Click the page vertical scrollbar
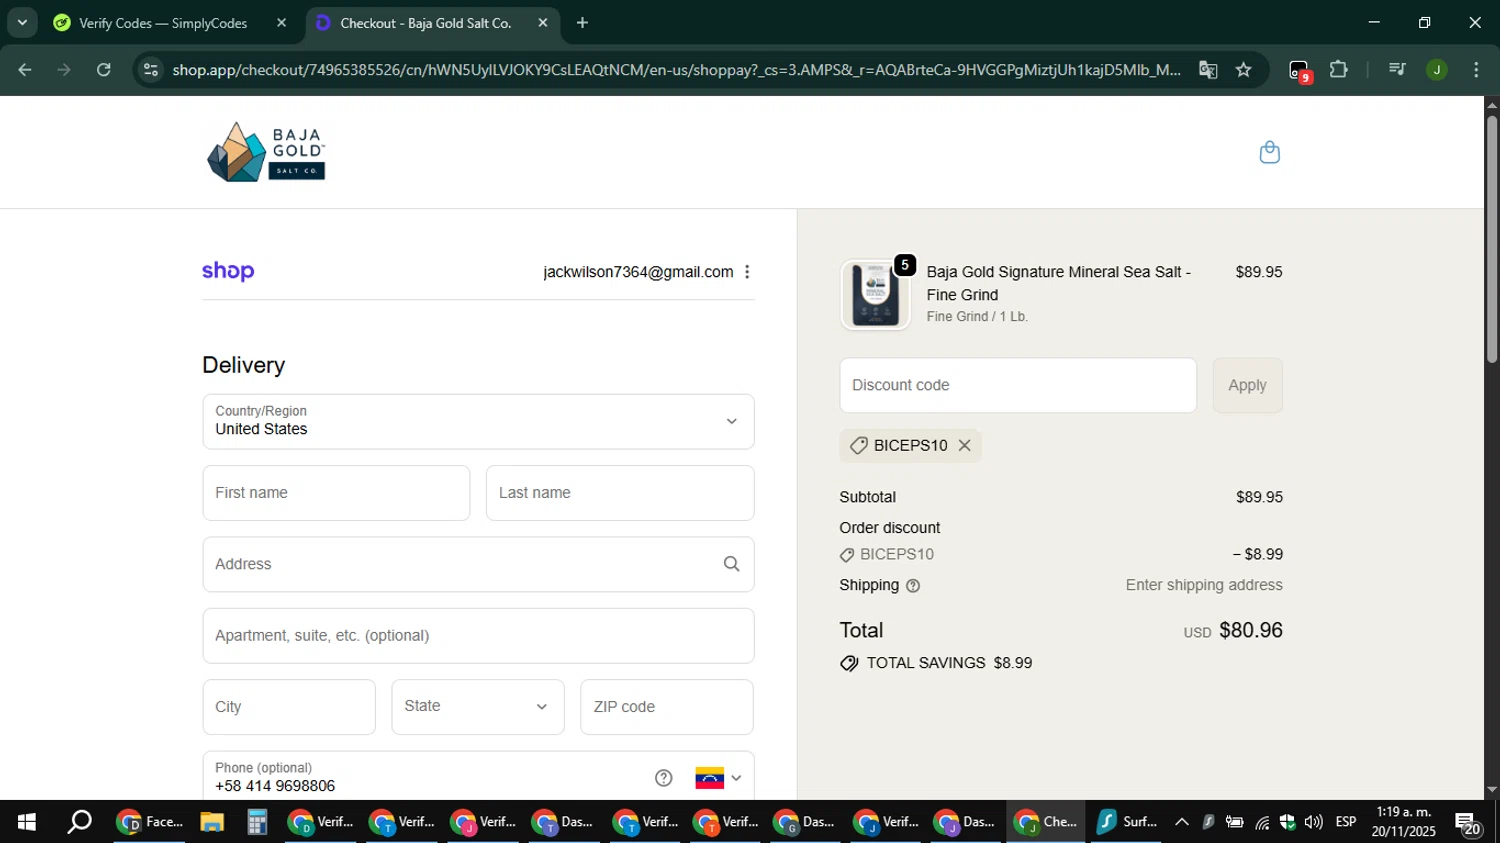1500x843 pixels. [1492, 240]
